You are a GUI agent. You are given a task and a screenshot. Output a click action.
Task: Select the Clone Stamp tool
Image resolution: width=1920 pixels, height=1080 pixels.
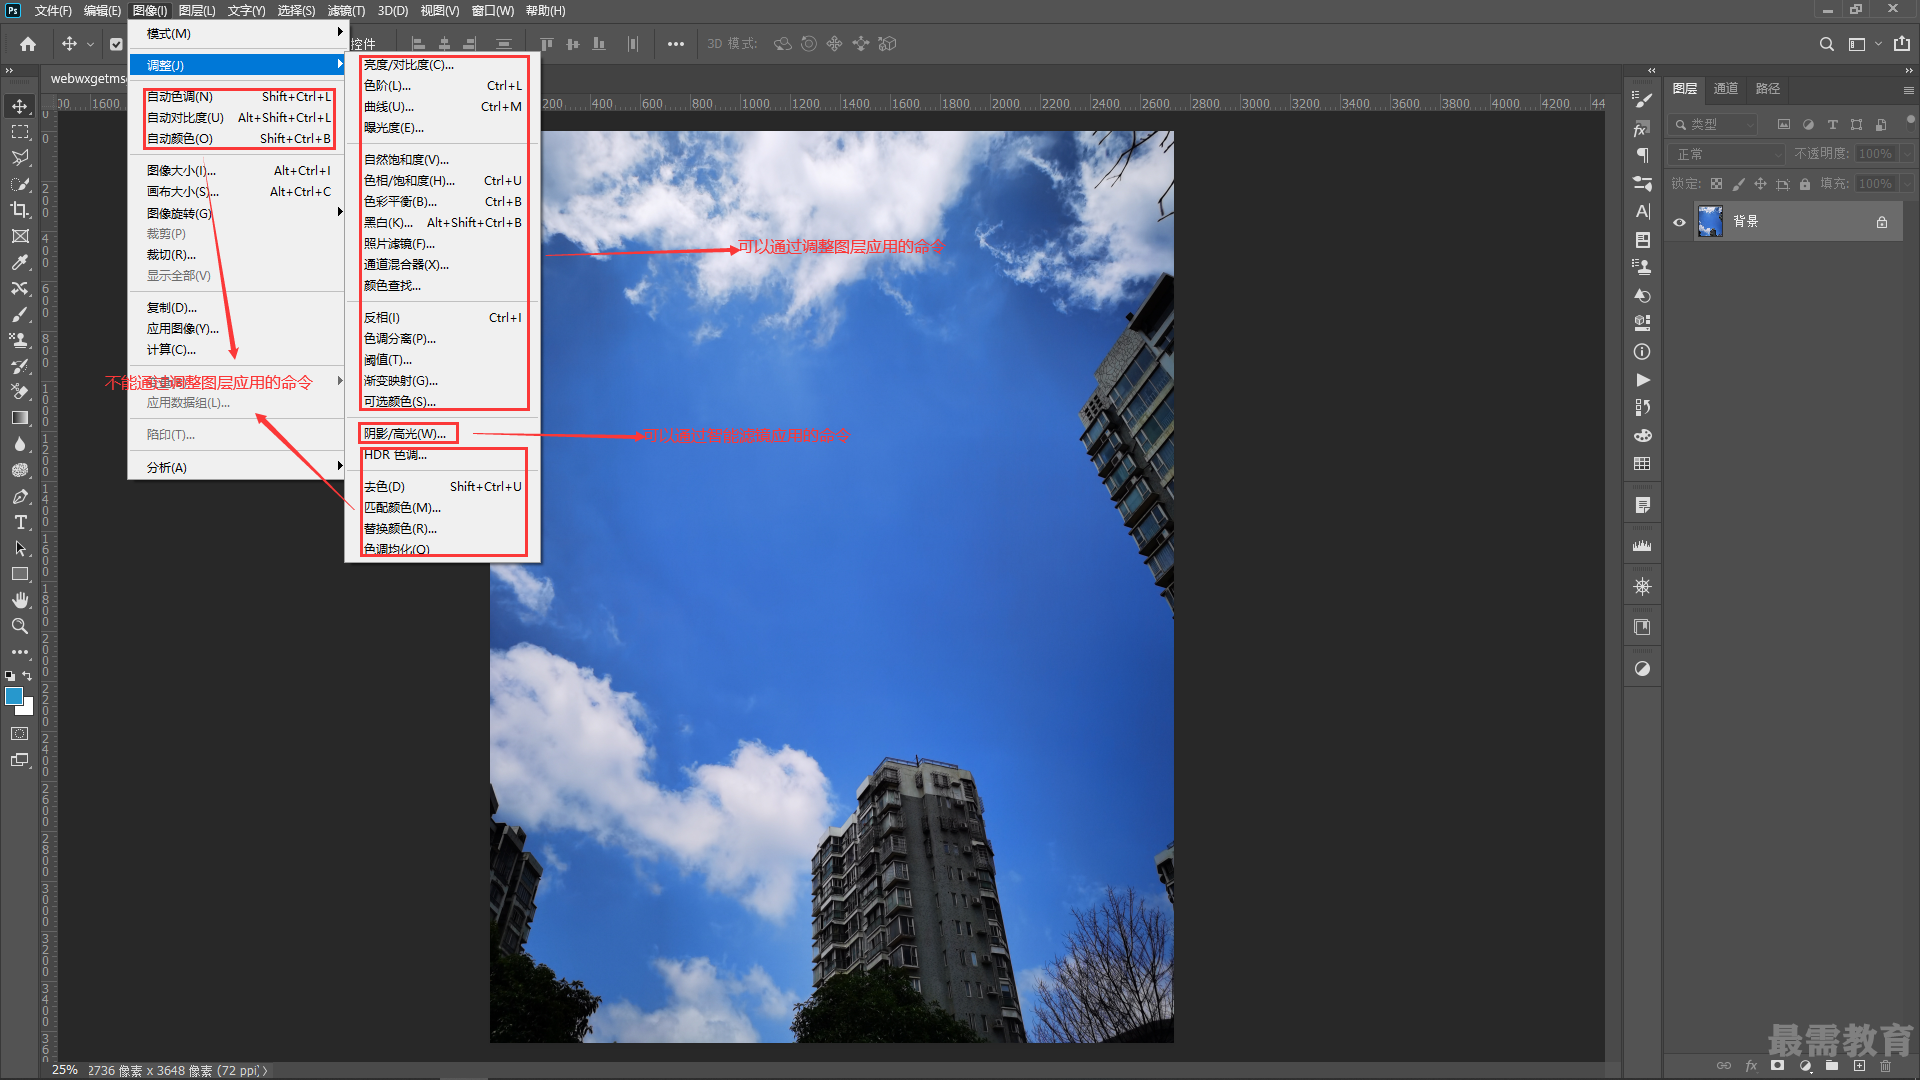pos(20,340)
